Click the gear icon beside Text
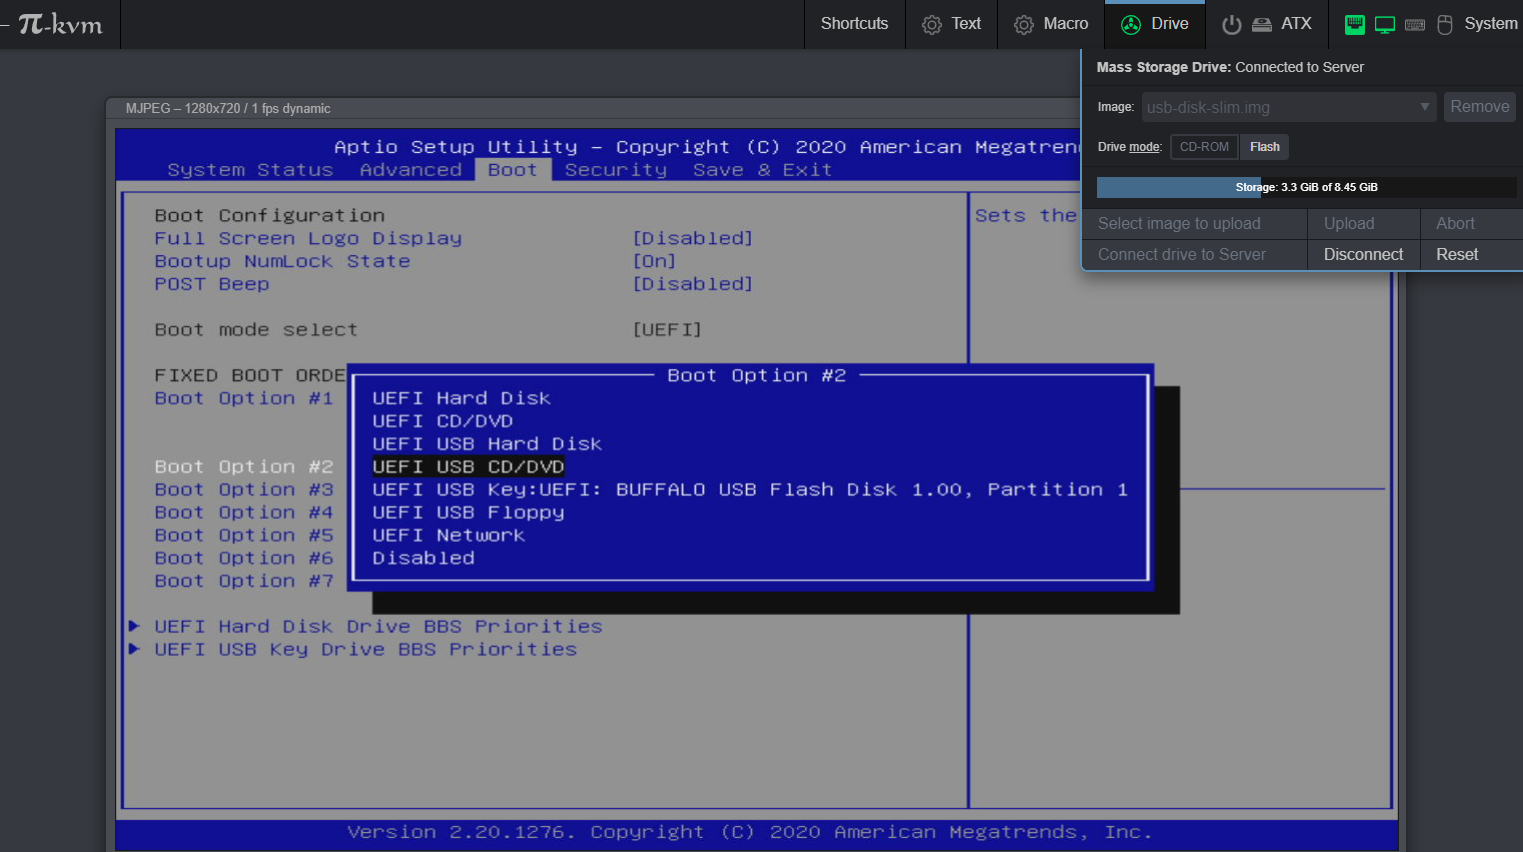 pyautogui.click(x=929, y=23)
